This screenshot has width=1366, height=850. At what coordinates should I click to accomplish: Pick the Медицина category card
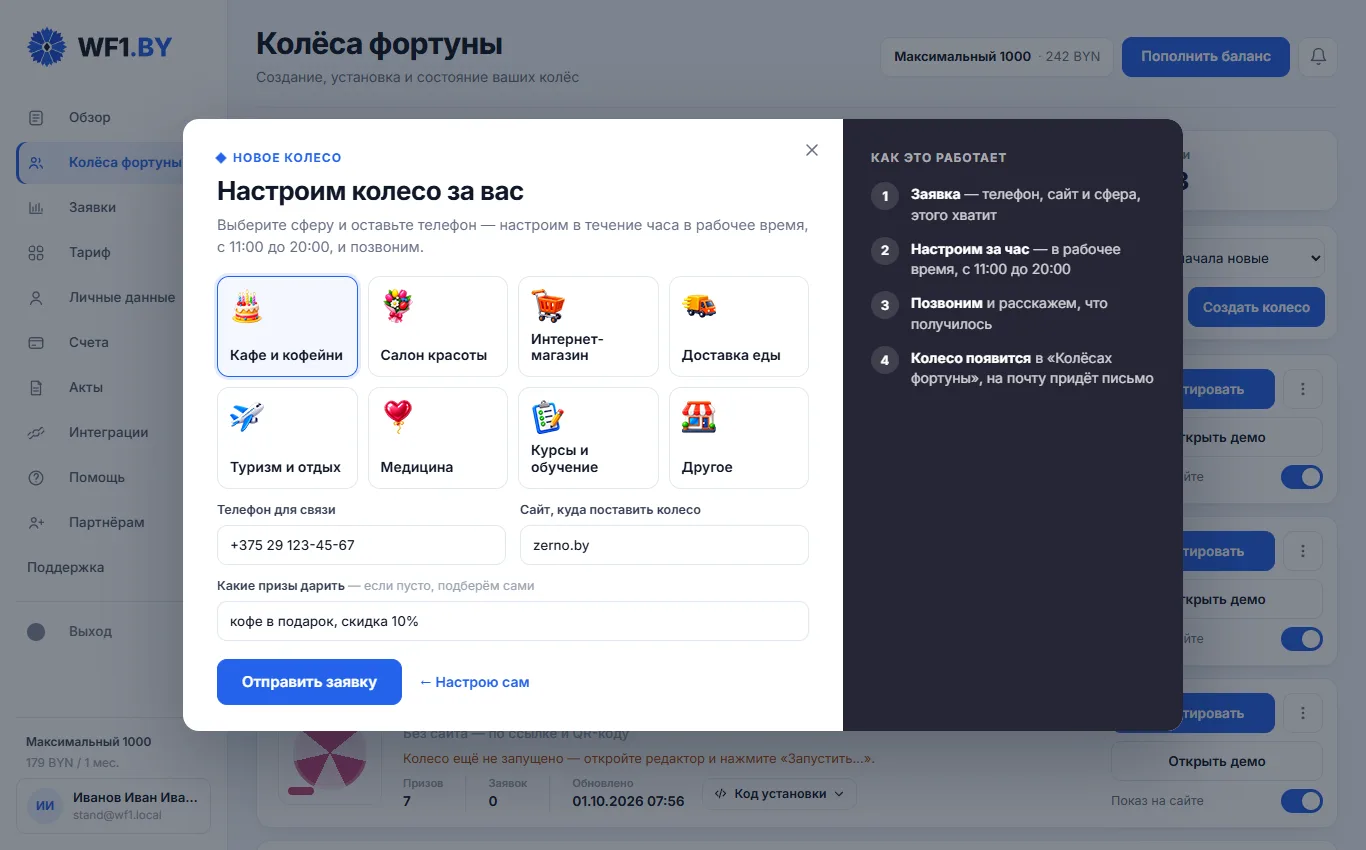click(438, 438)
